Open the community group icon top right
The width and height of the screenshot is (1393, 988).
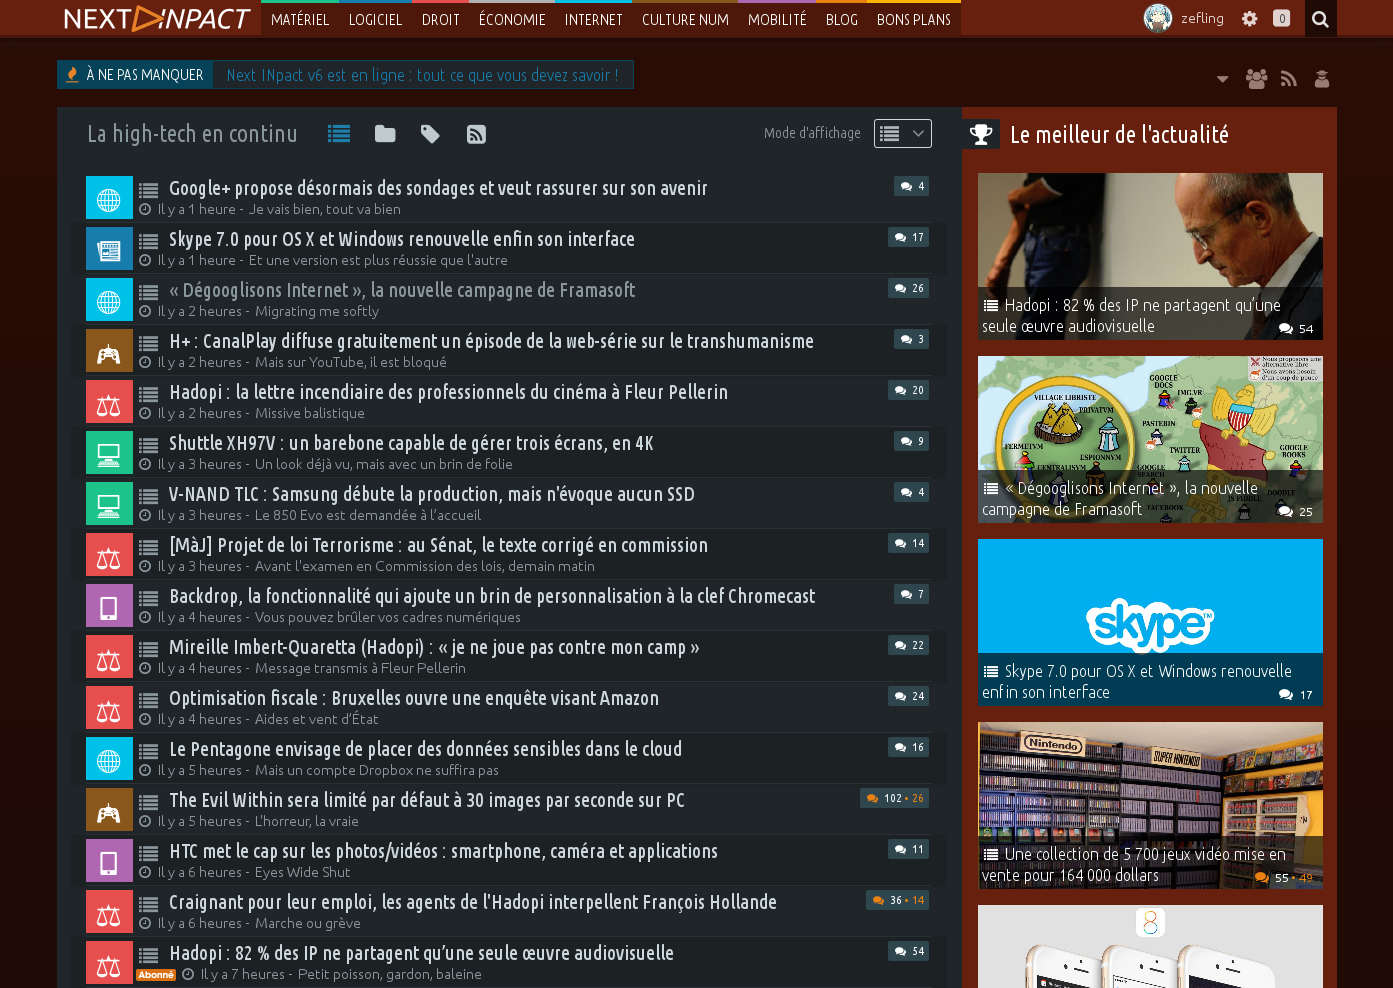(x=1256, y=79)
